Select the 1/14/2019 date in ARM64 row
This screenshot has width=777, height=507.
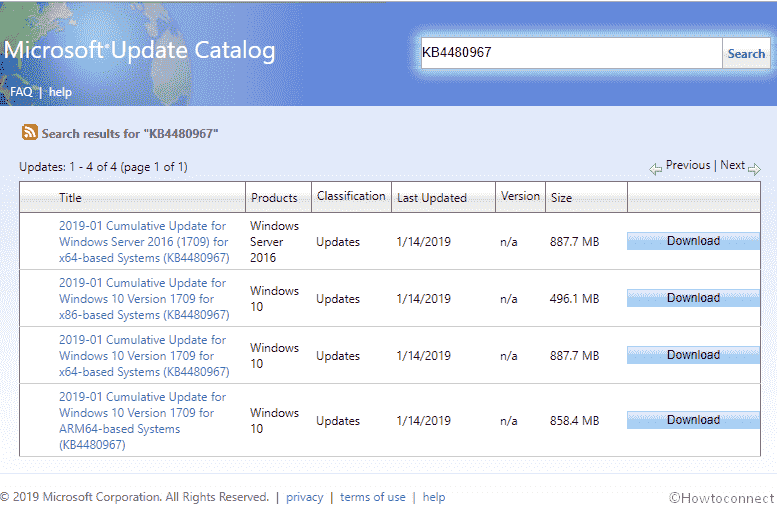(x=424, y=421)
